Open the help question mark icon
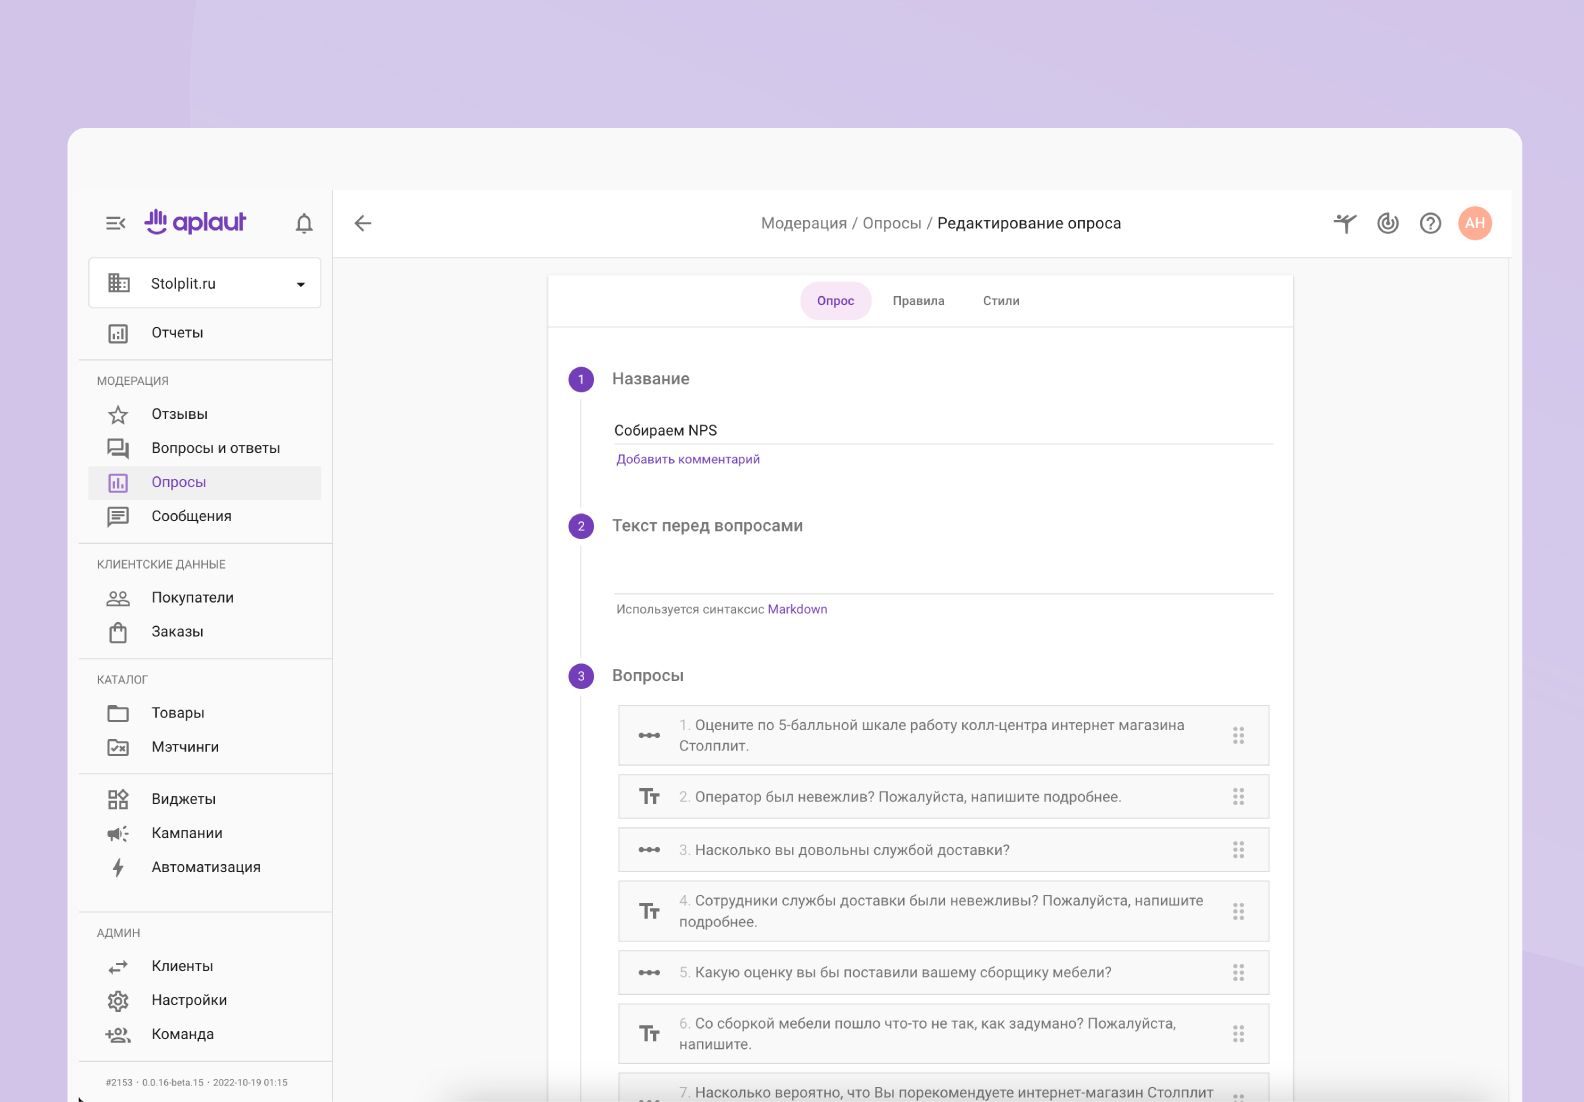1584x1102 pixels. coord(1430,223)
